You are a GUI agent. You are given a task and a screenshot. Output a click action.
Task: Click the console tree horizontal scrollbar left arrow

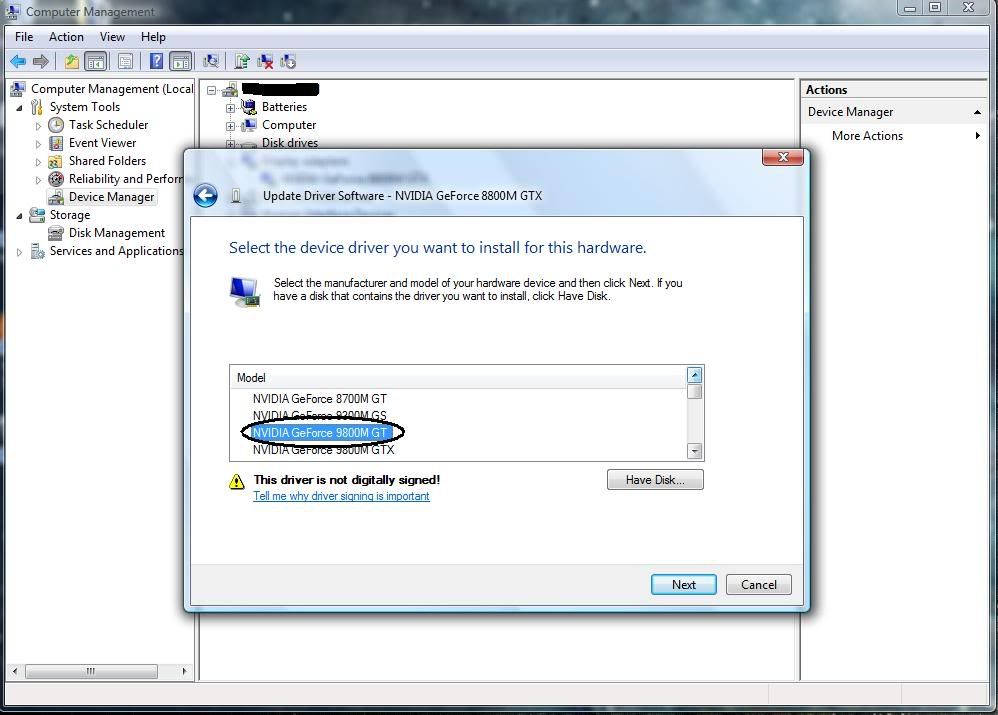15,671
